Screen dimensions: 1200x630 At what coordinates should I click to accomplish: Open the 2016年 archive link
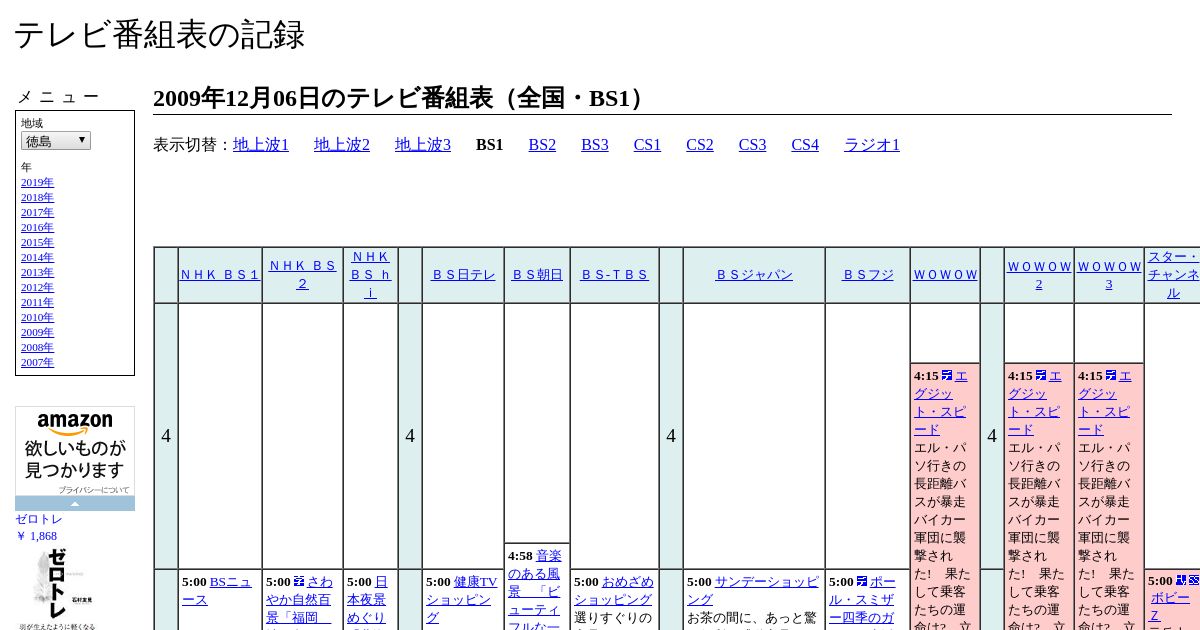(37, 228)
